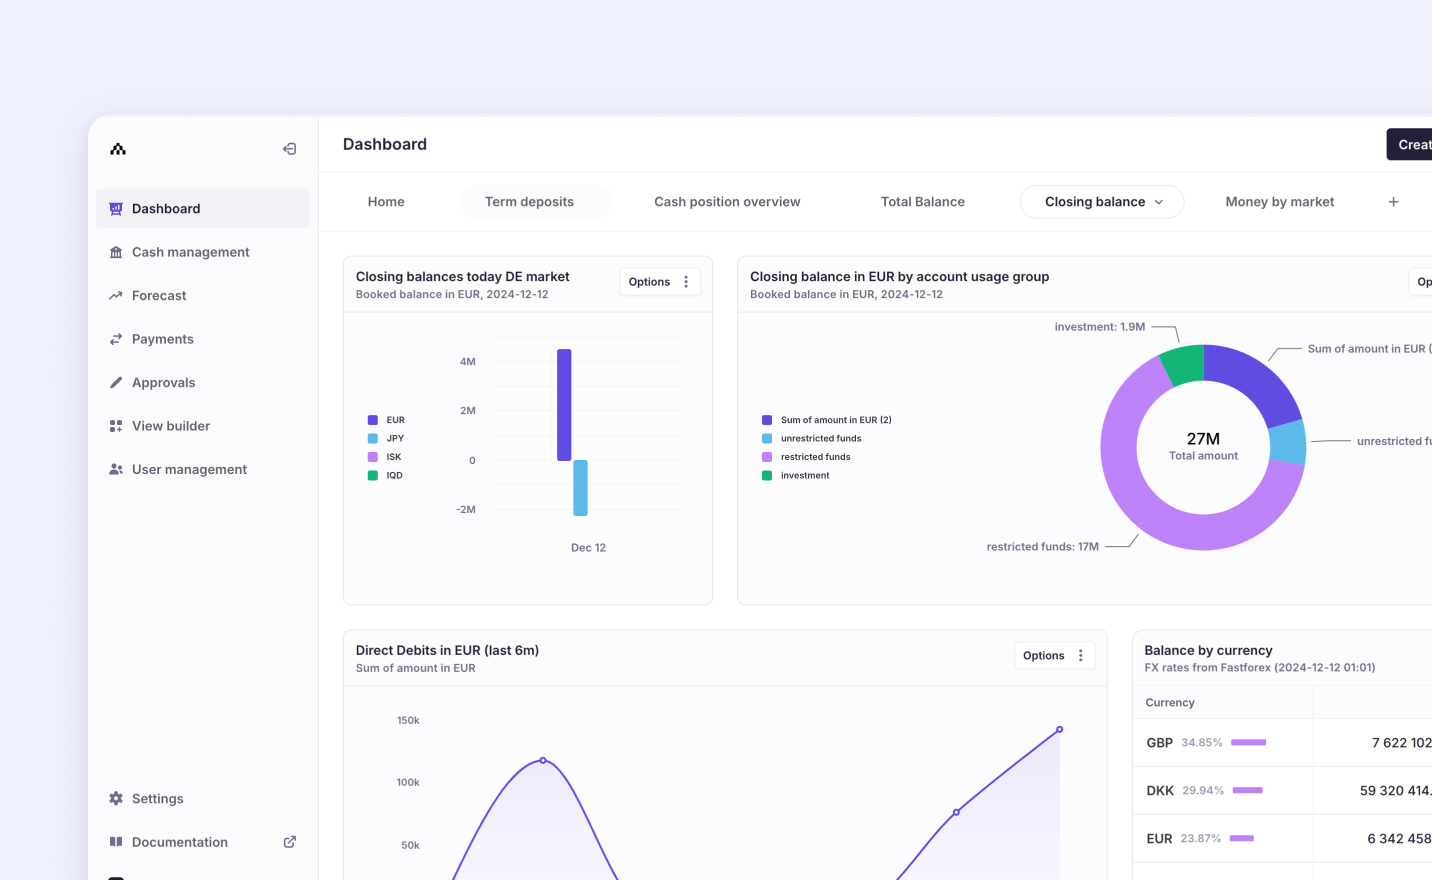1432x880 pixels.
Task: Click the View builder grid icon
Action: point(116,426)
